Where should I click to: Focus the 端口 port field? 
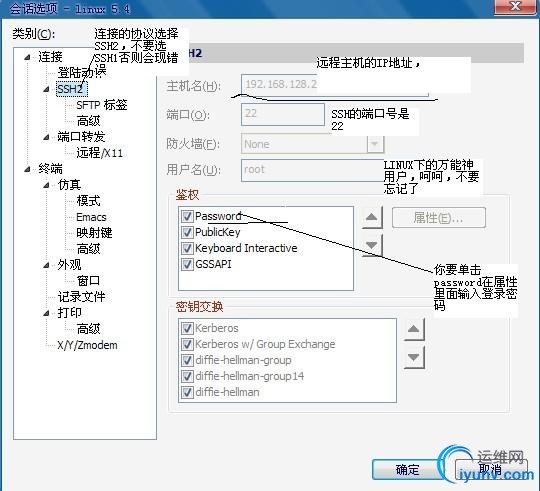[x=283, y=114]
